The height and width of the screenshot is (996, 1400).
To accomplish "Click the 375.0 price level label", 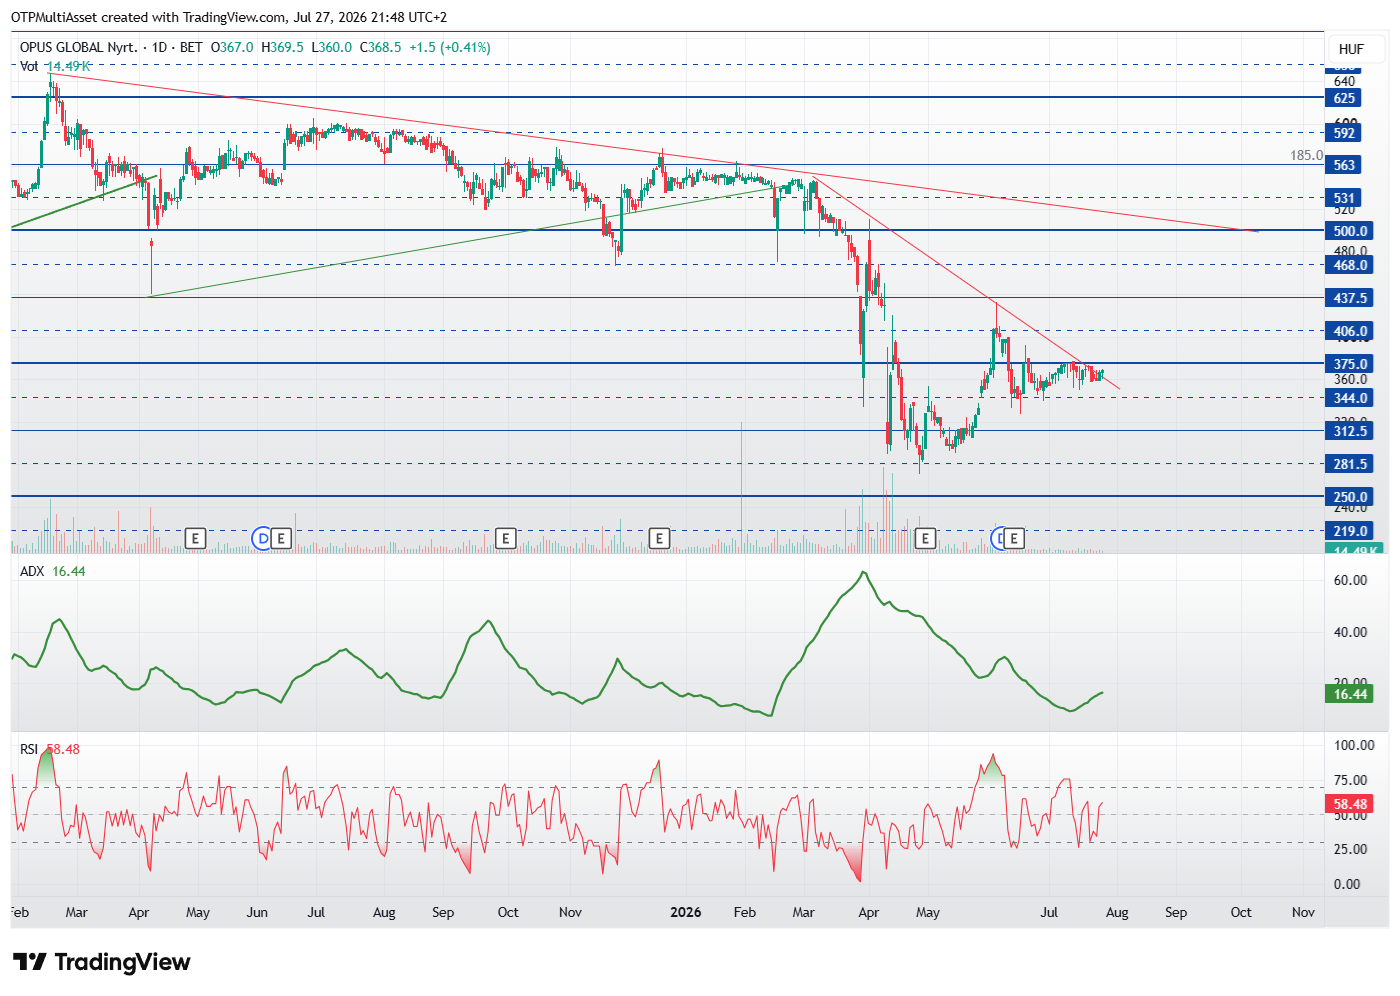I will tap(1350, 364).
